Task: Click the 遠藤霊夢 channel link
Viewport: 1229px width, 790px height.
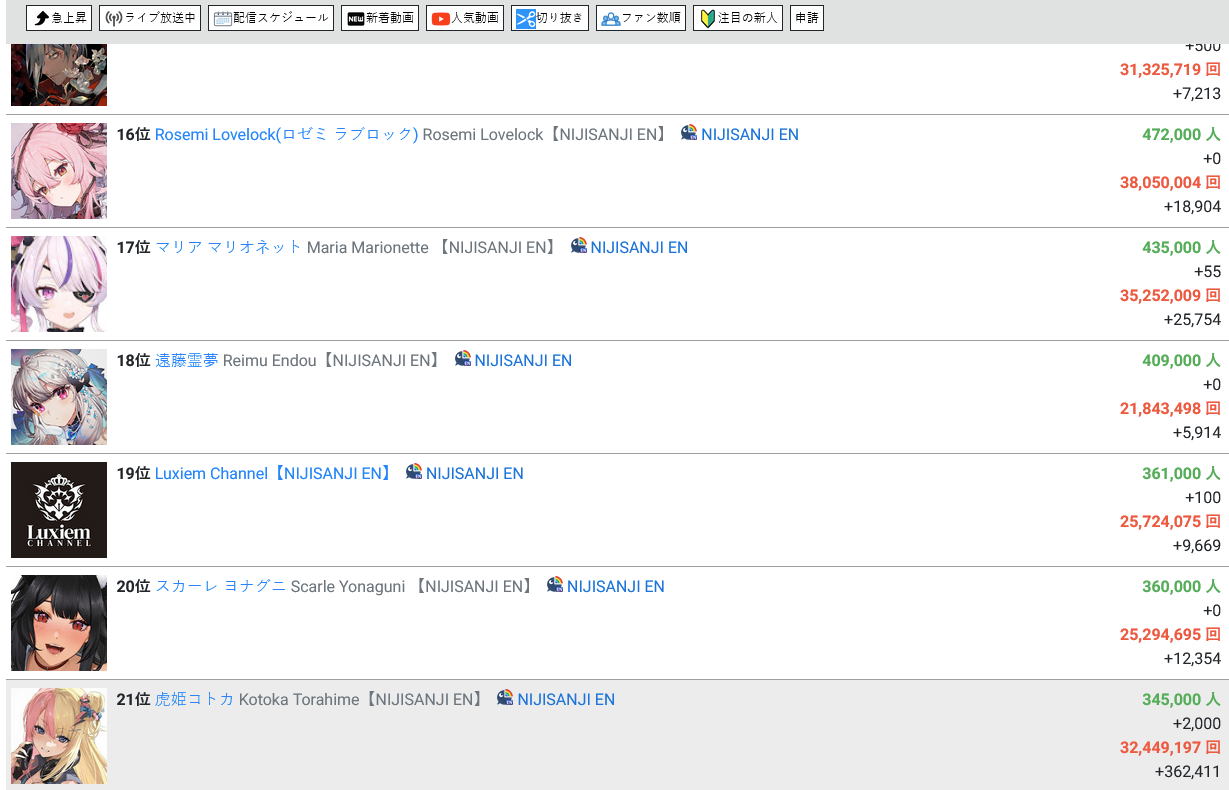Action: [186, 360]
